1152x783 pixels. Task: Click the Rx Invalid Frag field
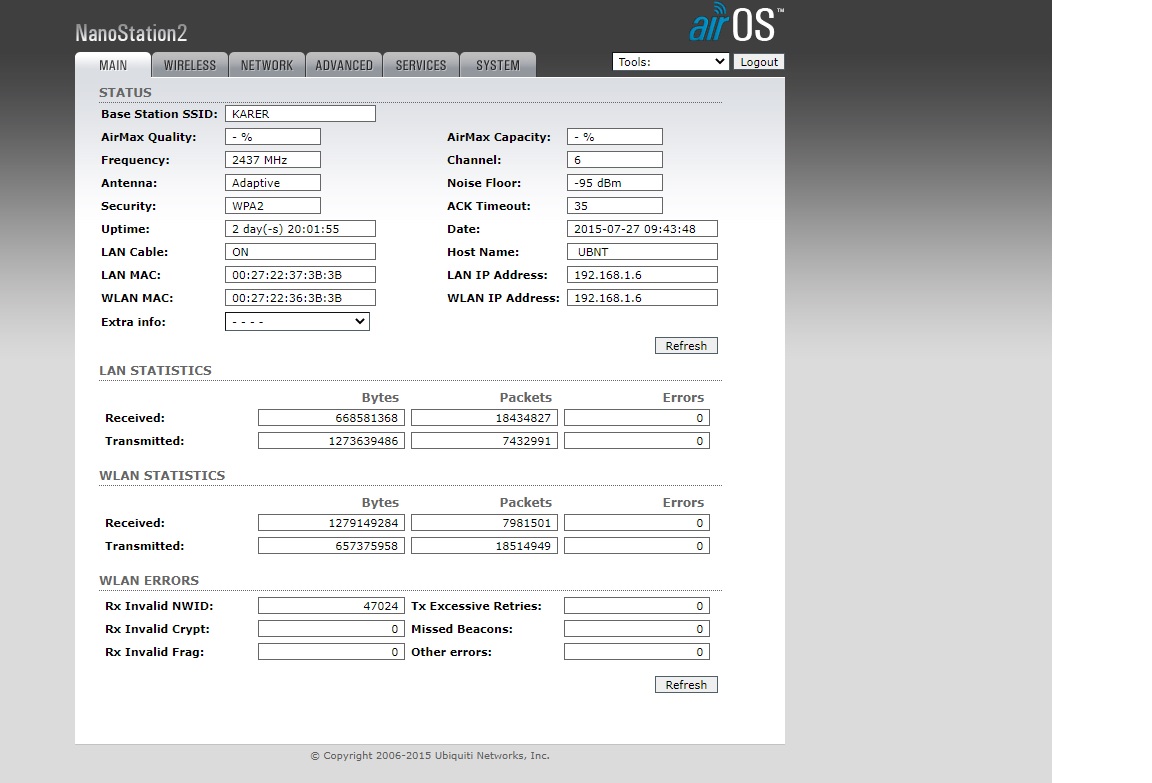coord(331,652)
